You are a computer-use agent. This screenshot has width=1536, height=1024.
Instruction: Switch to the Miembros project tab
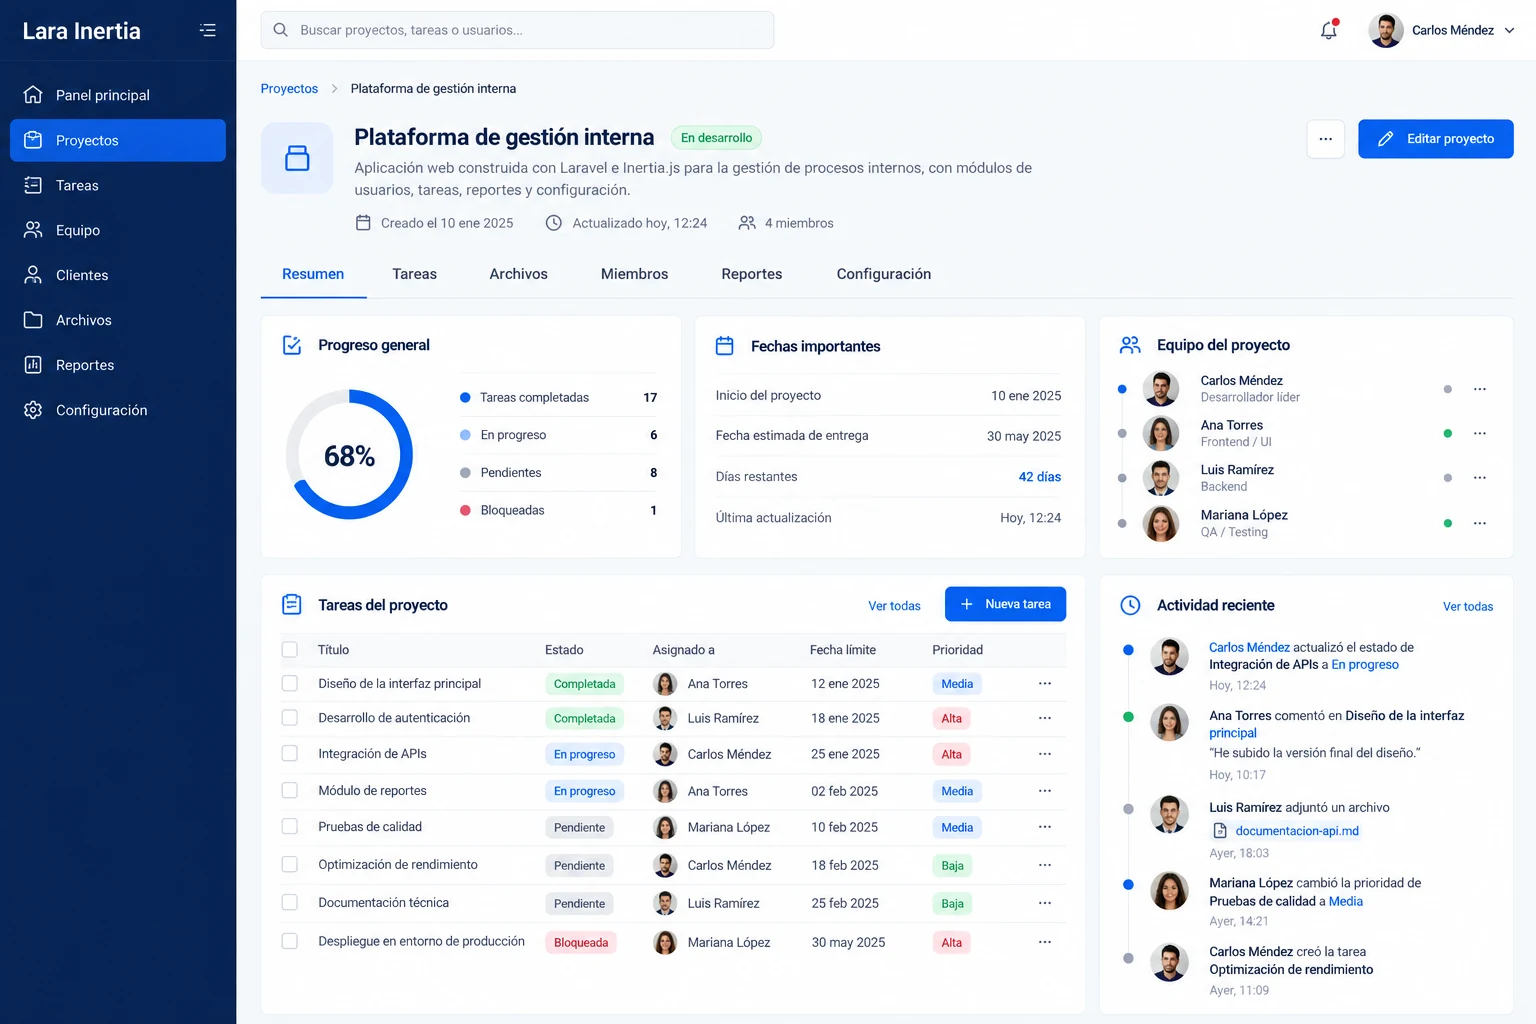pos(635,274)
